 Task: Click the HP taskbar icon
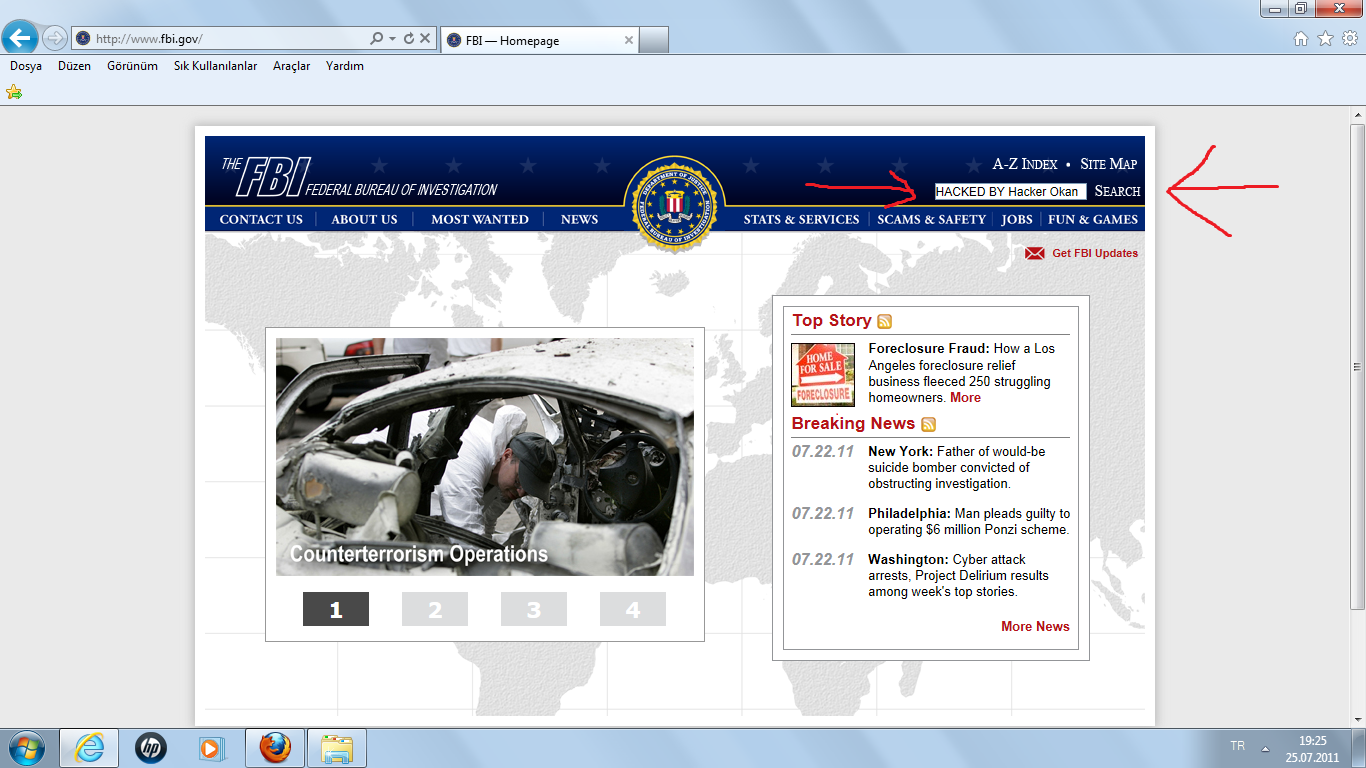click(x=151, y=748)
